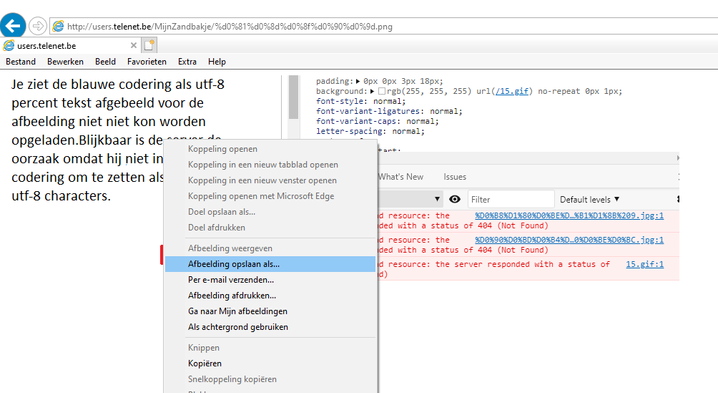Toggle the eye live-expression icon in console

click(455, 199)
